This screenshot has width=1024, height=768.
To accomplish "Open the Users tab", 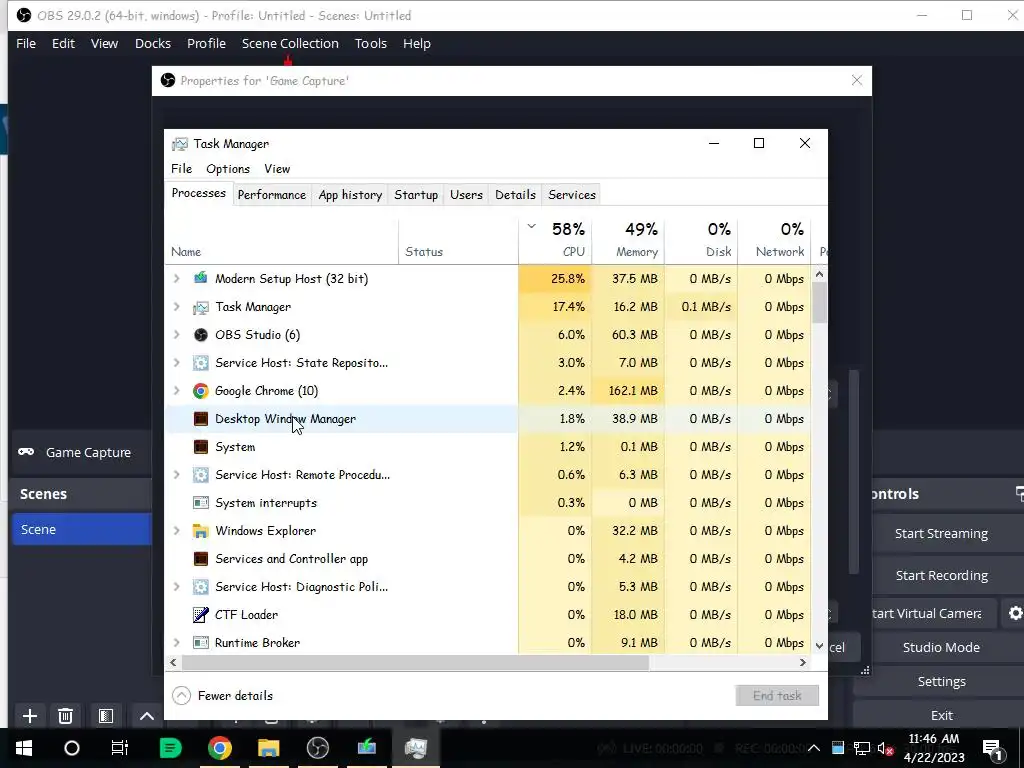I will pyautogui.click(x=466, y=195).
